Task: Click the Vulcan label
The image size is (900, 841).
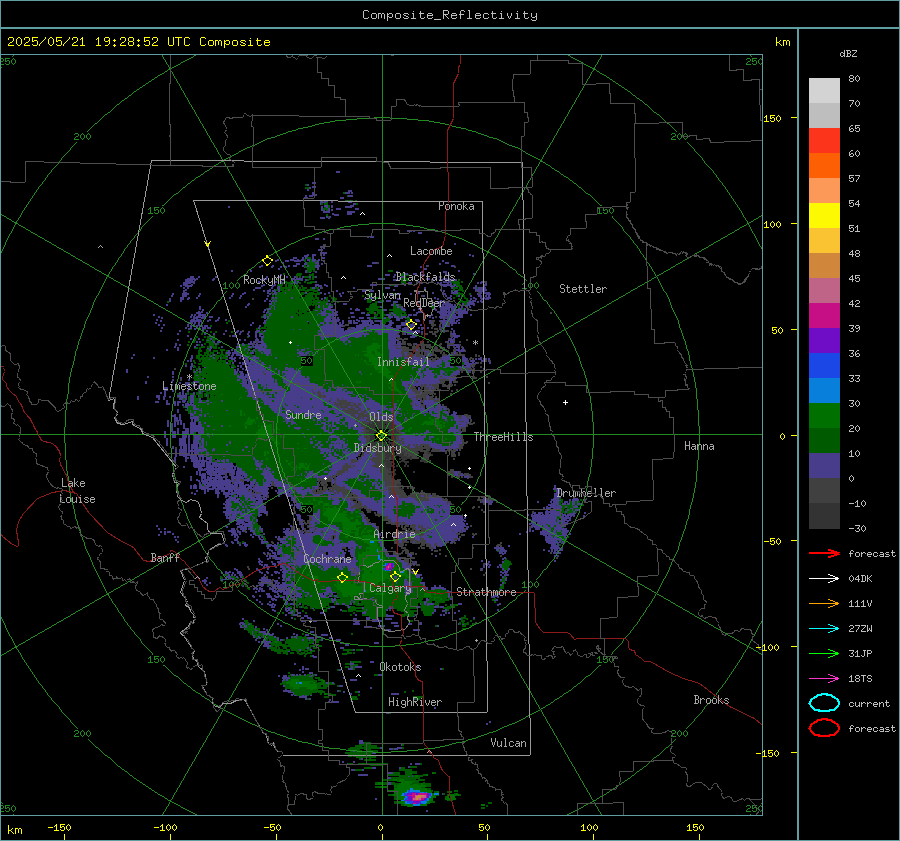Action: (508, 743)
